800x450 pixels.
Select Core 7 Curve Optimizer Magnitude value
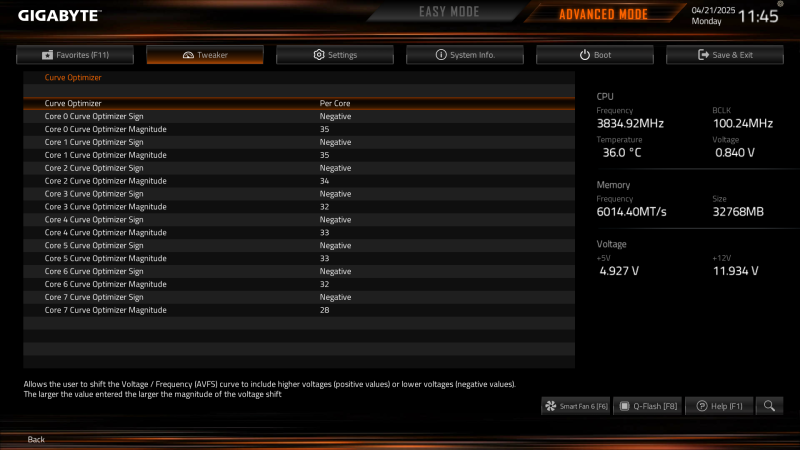pos(324,310)
